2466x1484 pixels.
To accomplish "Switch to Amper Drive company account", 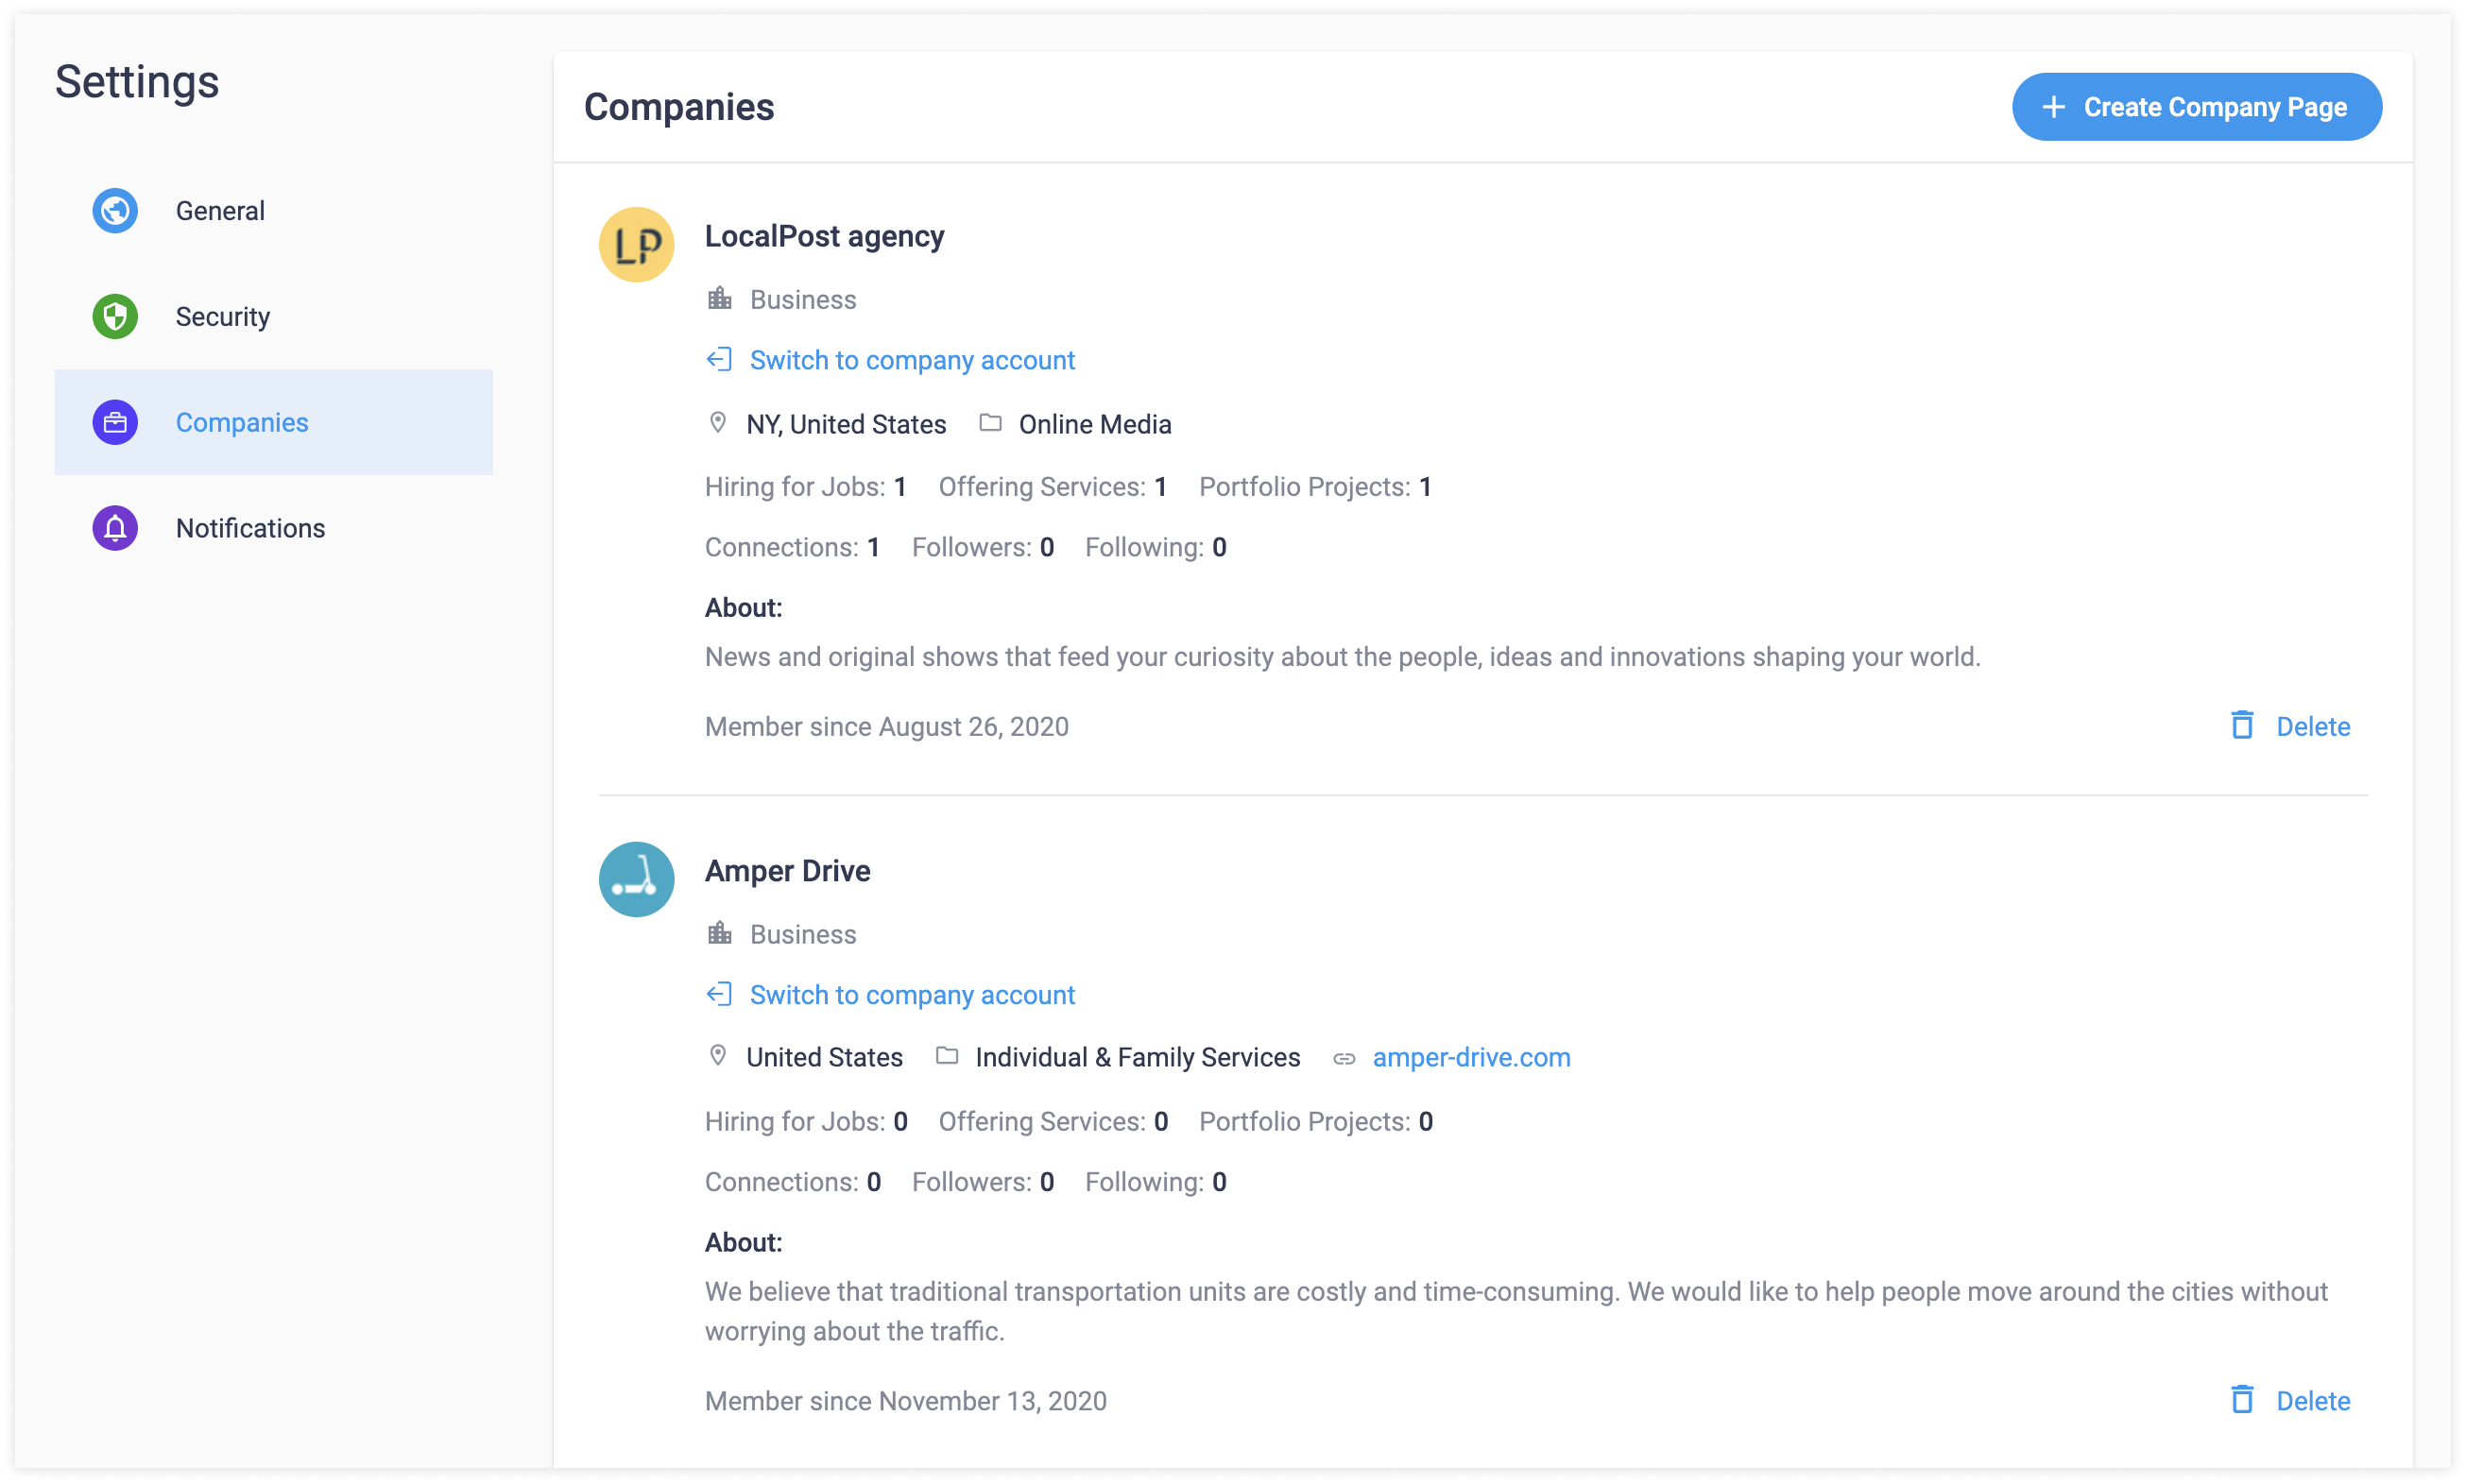I will 912,995.
